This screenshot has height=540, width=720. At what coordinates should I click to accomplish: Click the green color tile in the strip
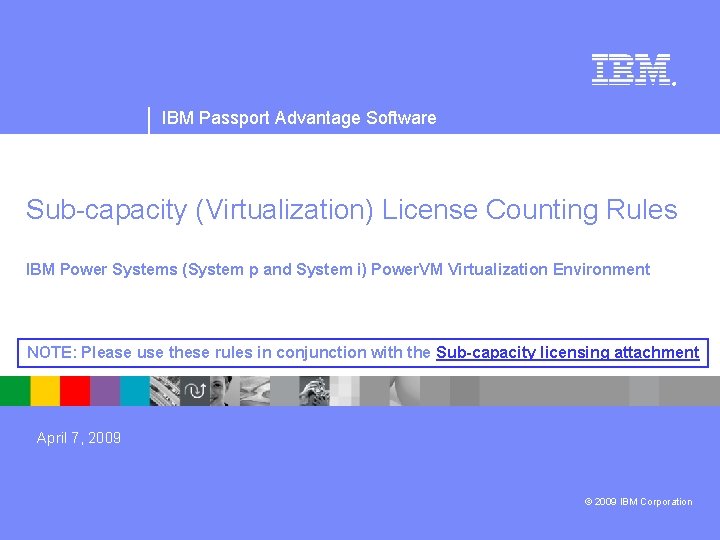click(x=15, y=391)
